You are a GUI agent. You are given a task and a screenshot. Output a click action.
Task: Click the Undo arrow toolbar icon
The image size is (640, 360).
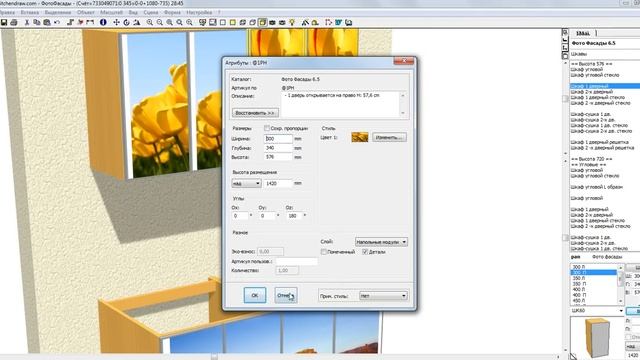pyautogui.click(x=57, y=22)
